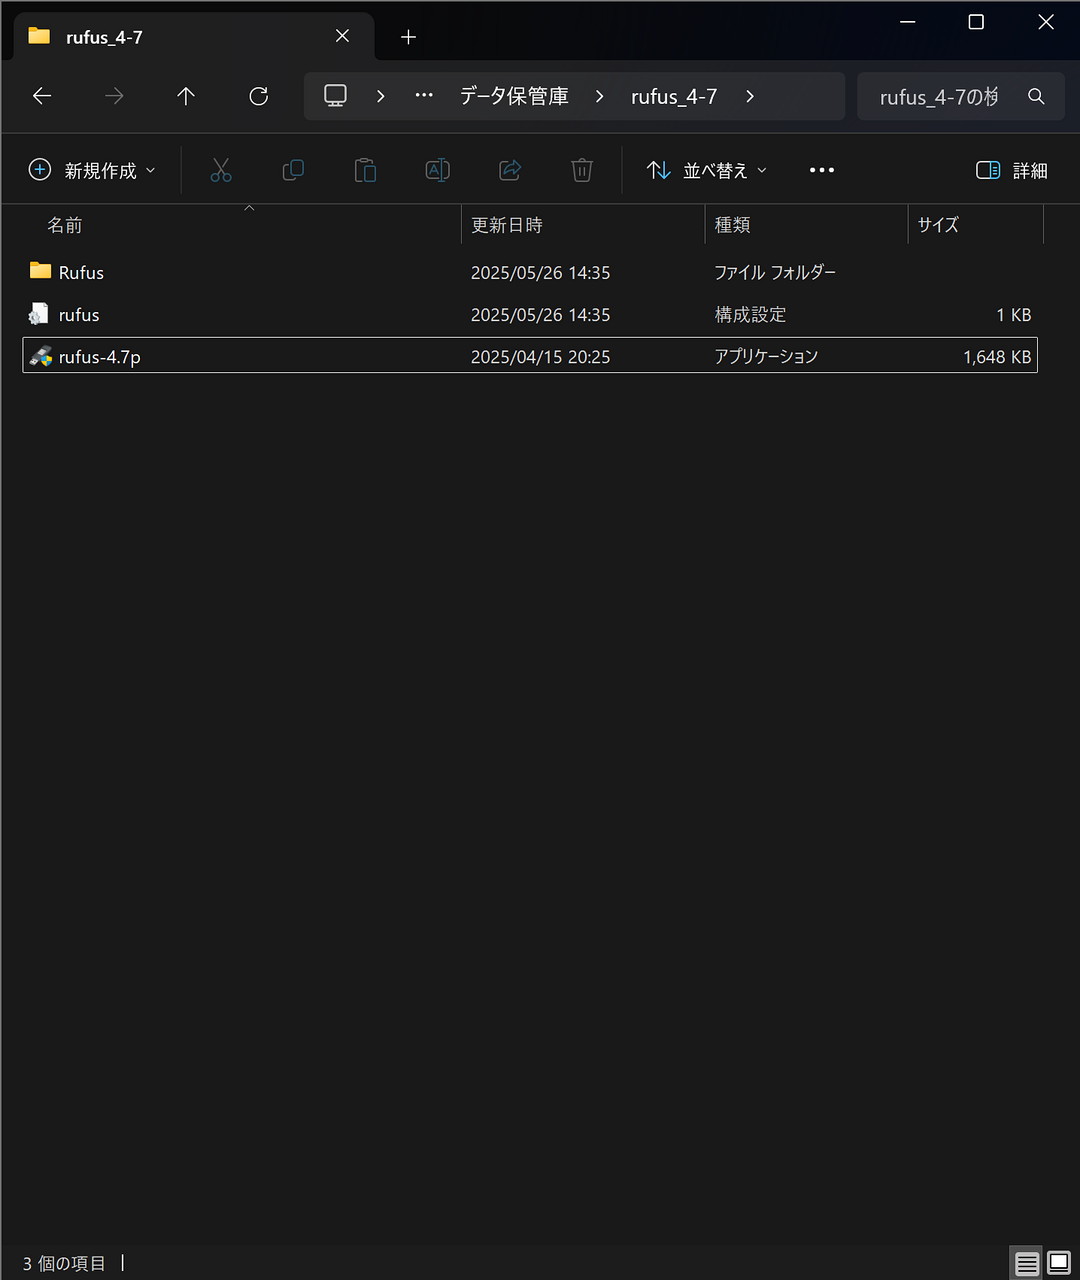Click the ファイル フォルダー type cell
Image resolution: width=1080 pixels, height=1280 pixels.
point(775,272)
